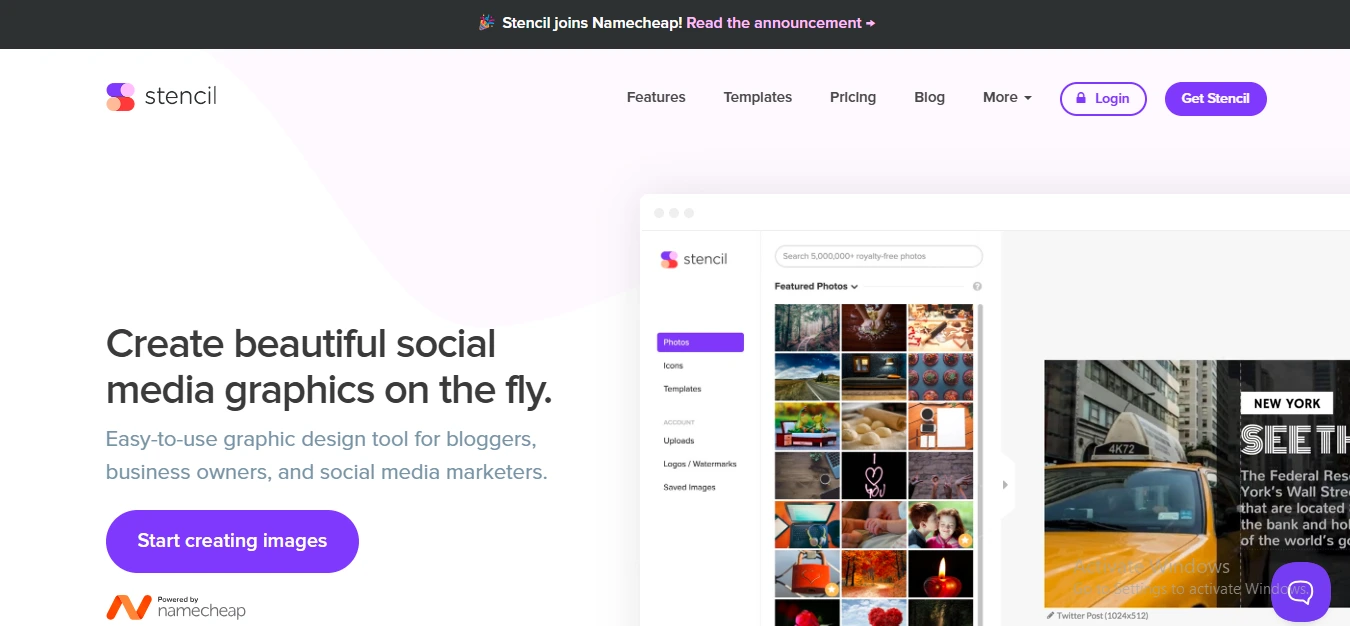
Task: Click the Namecheap logo under the hero button
Action: [x=176, y=607]
